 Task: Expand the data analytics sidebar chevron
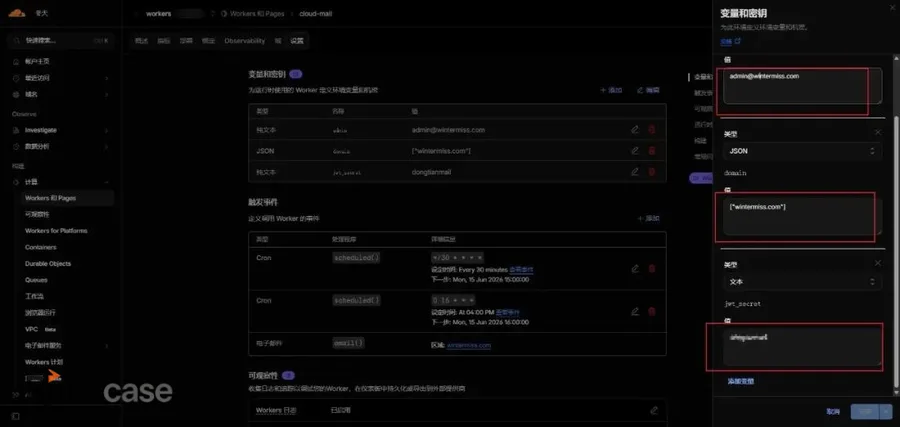107,146
